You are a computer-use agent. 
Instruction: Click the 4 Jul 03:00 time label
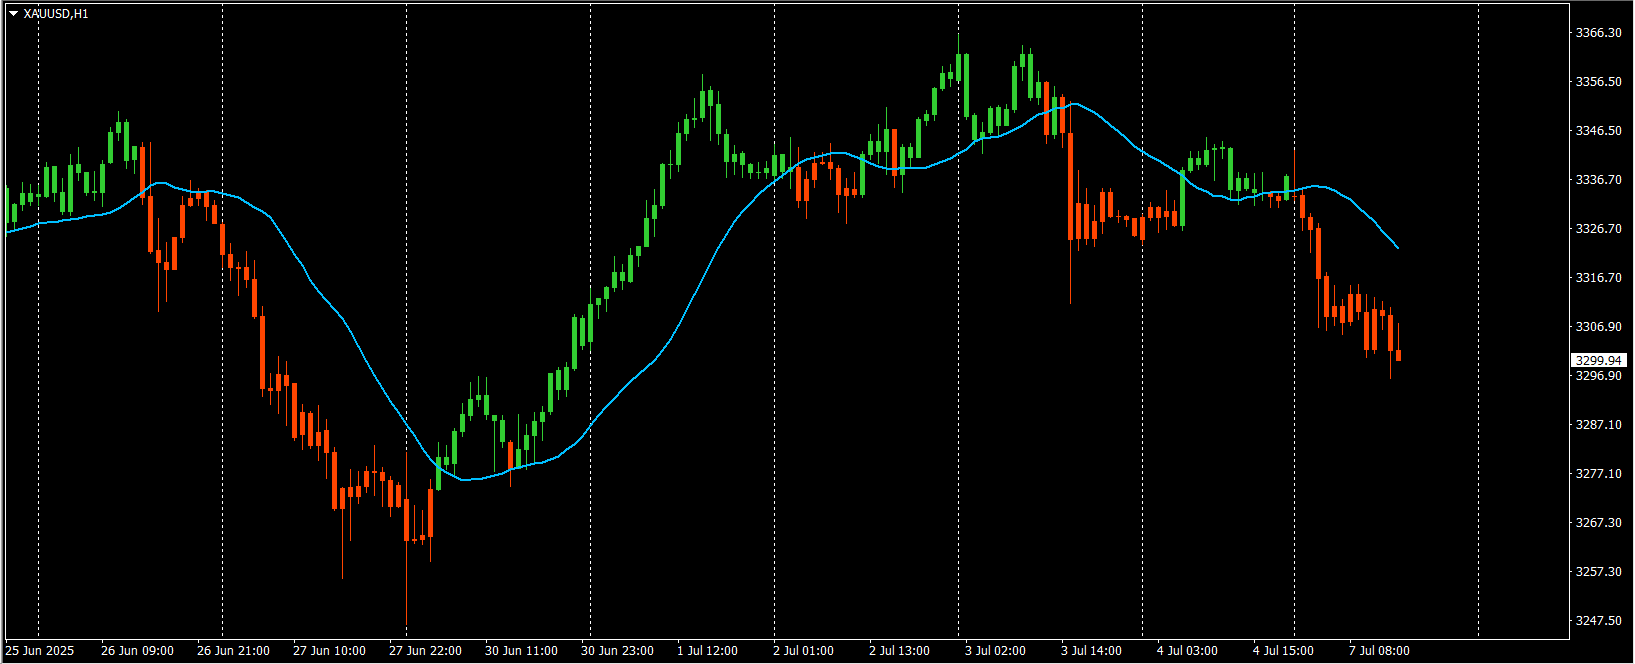pyautogui.click(x=1187, y=651)
